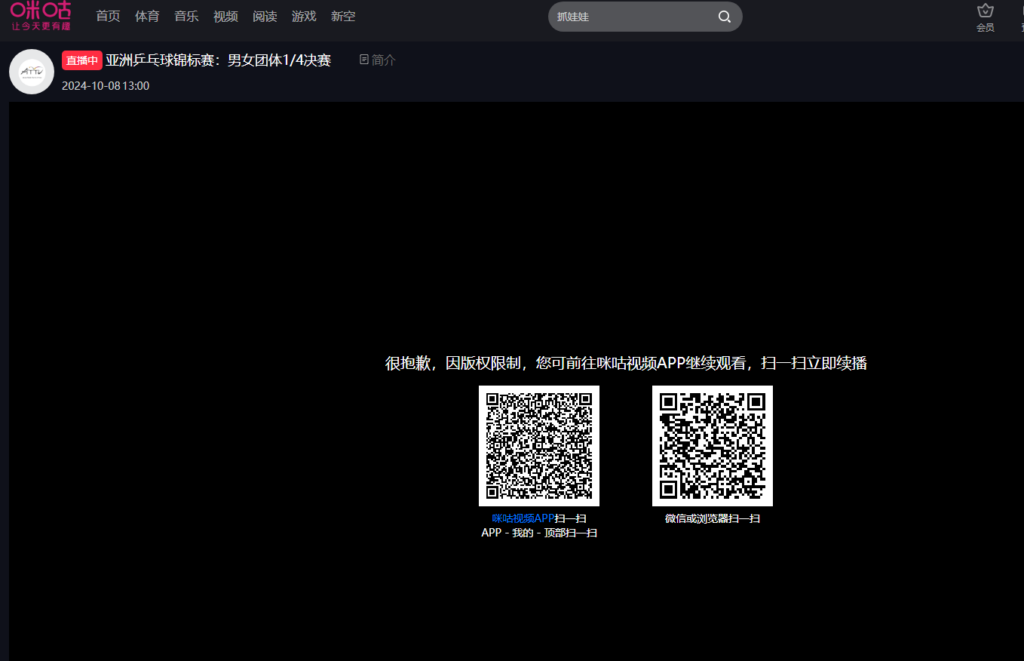The width and height of the screenshot is (1024, 661).
Task: Open the 会员 membership icon
Action: pos(985,18)
